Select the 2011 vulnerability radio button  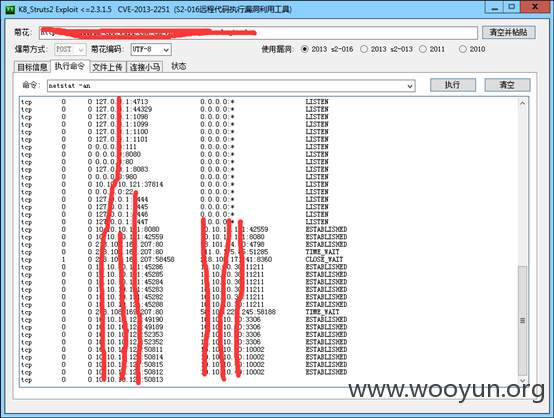(x=423, y=49)
